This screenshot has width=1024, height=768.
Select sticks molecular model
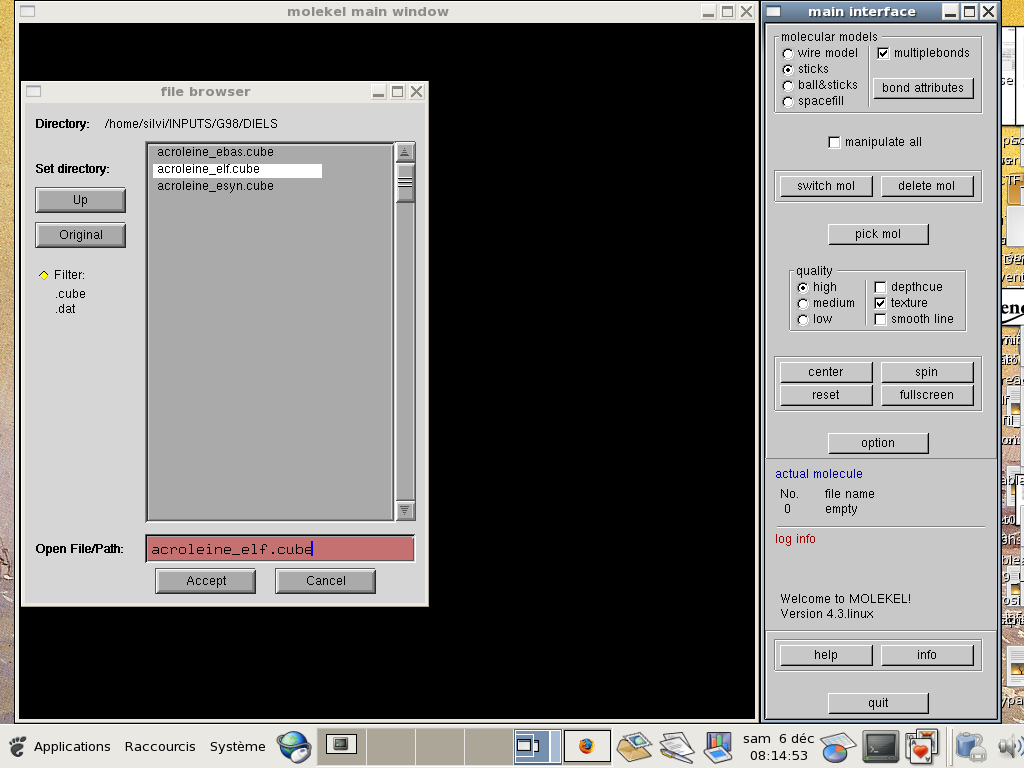788,69
